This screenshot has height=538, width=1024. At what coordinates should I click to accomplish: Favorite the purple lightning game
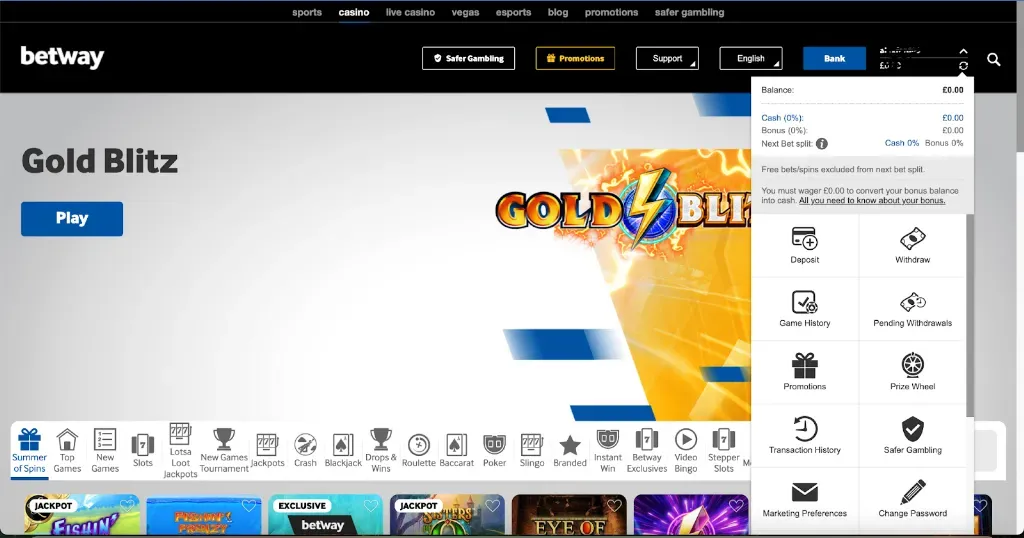click(736, 505)
